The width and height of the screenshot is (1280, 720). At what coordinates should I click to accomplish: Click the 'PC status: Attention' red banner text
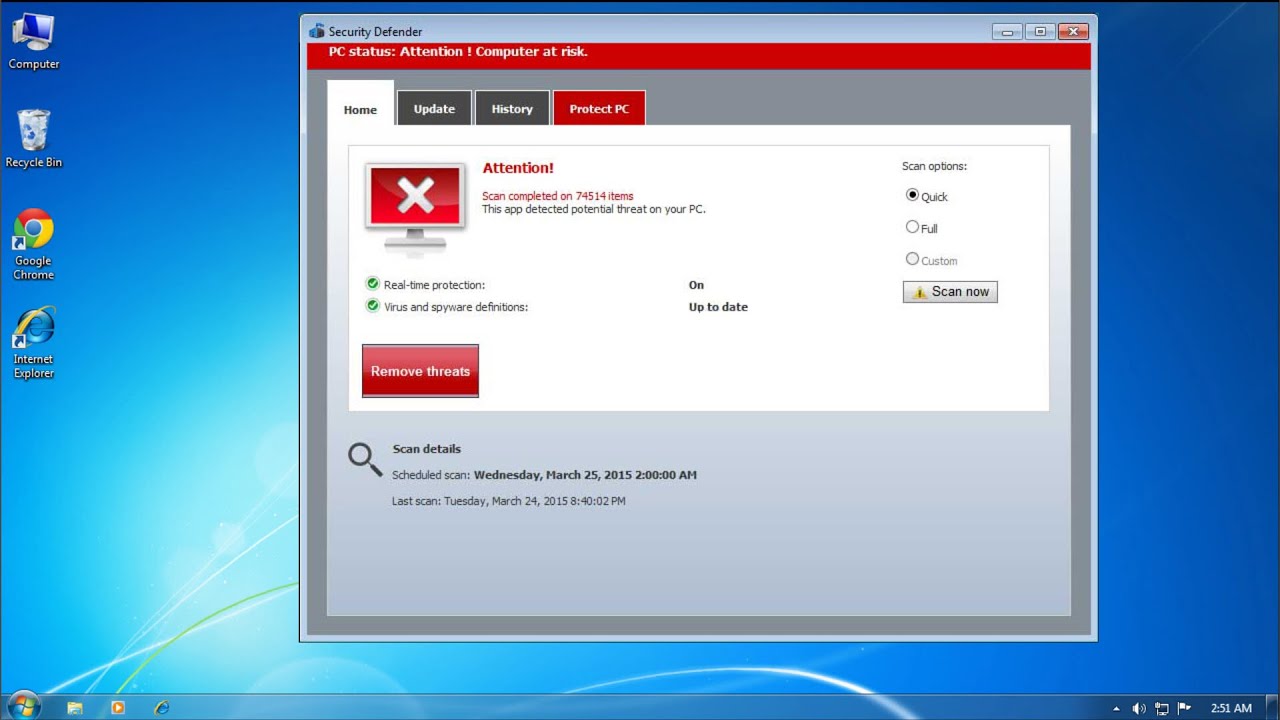(x=458, y=52)
